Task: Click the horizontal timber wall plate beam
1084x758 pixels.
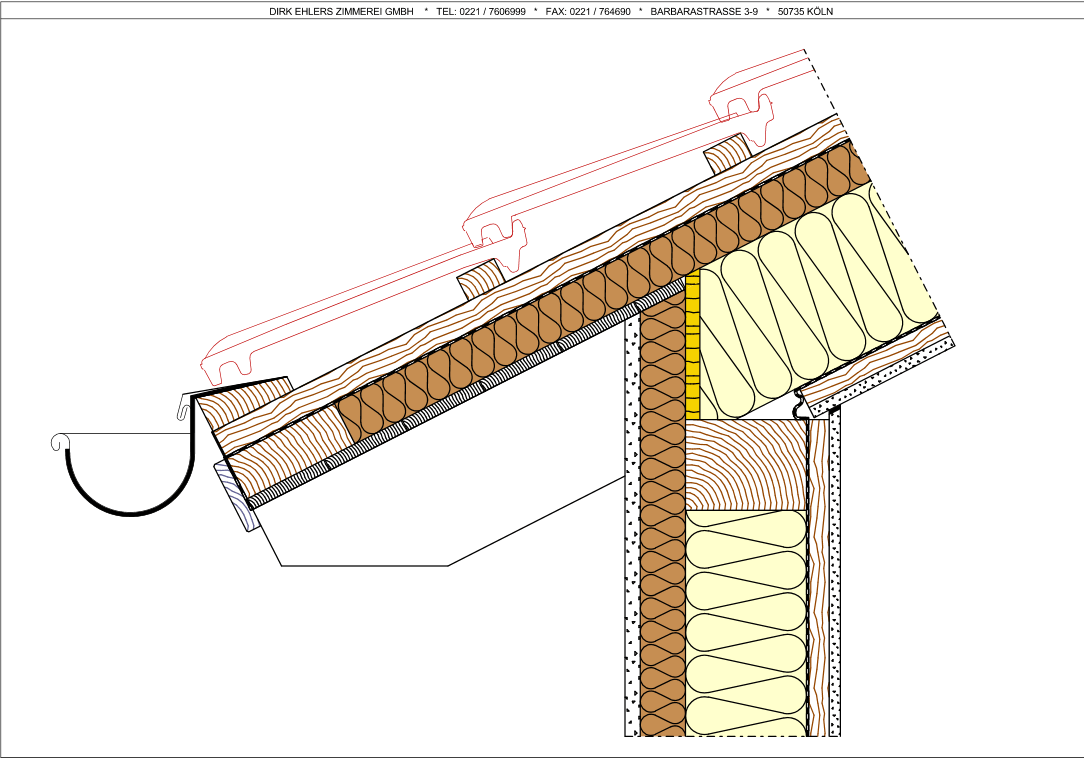Action: (x=746, y=464)
